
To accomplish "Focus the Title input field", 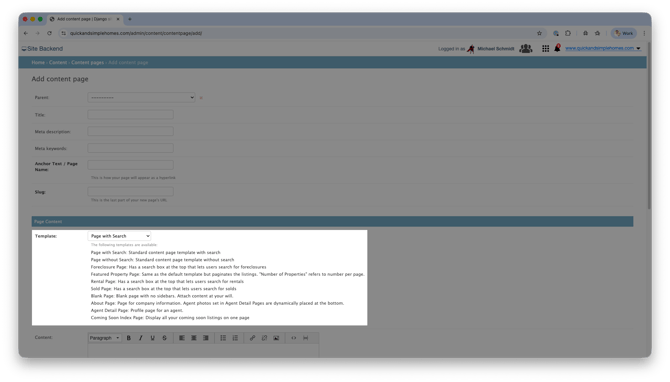I will pyautogui.click(x=130, y=115).
